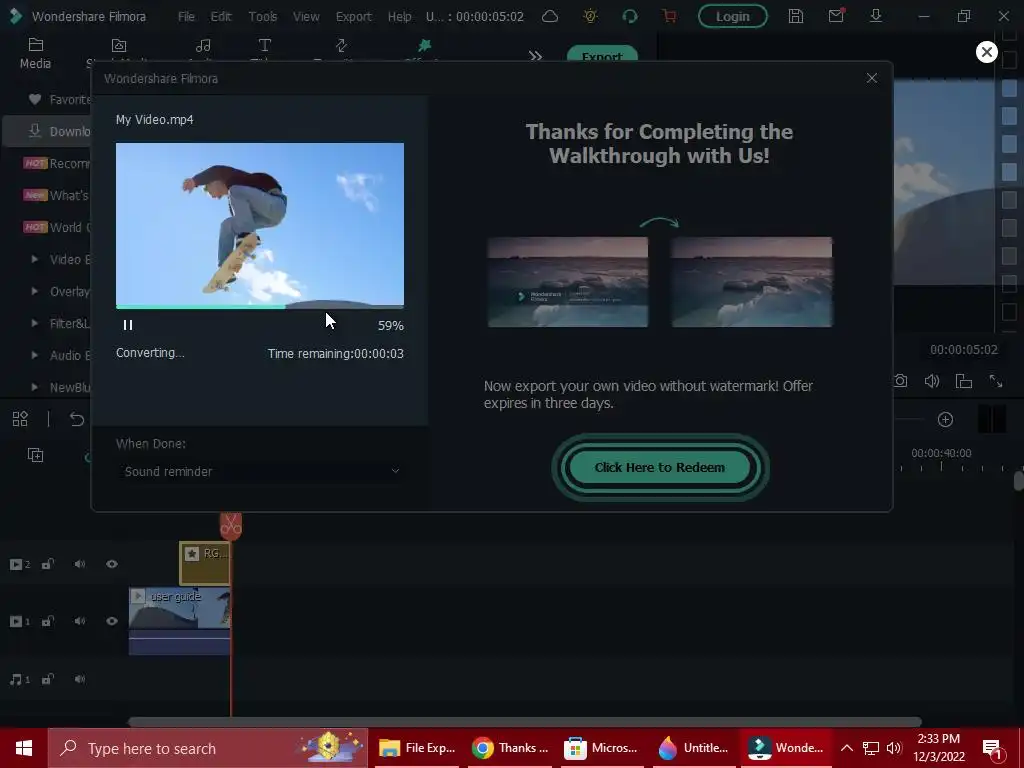
Task: Click the lightbulb tips icon
Action: click(x=590, y=16)
